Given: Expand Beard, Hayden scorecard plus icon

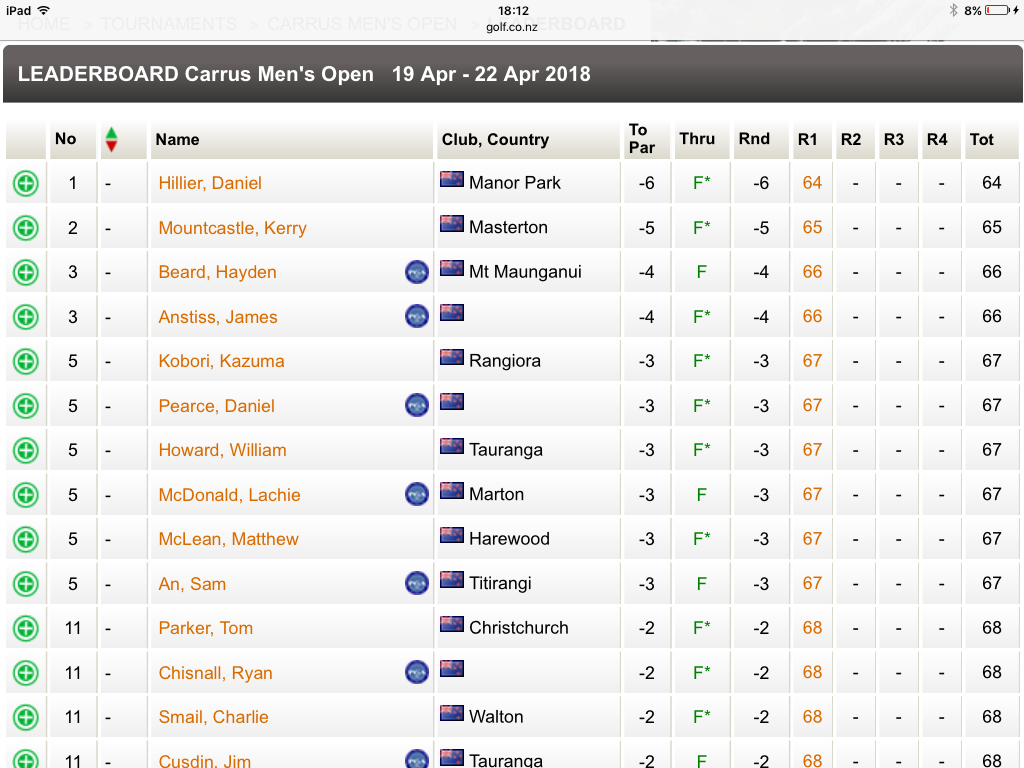Looking at the screenshot, I should pyautogui.click(x=26, y=272).
